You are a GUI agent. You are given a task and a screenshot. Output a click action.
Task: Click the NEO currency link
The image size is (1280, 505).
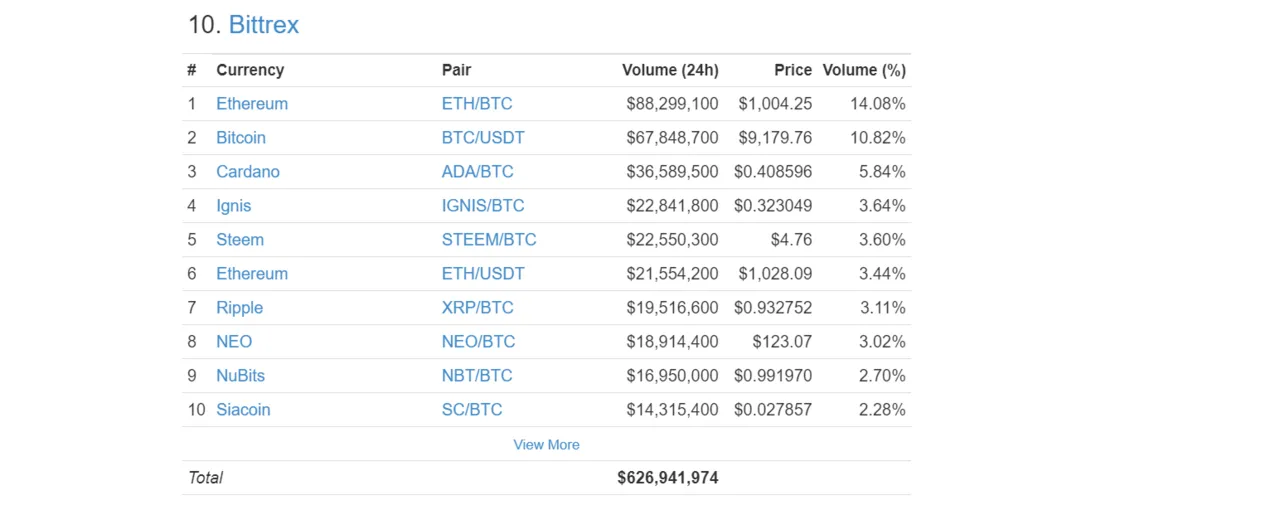234,342
